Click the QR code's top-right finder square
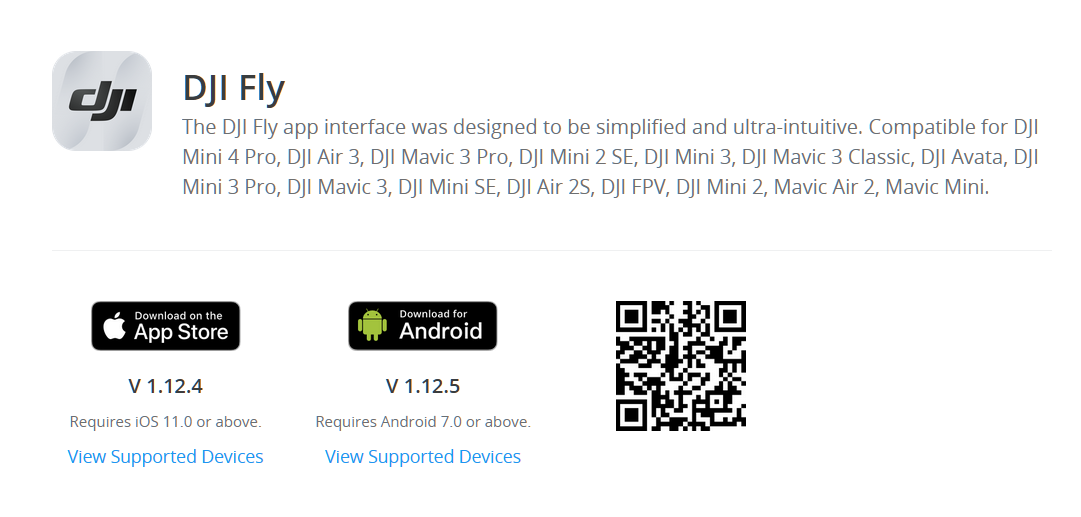This screenshot has width=1081, height=517. click(731, 316)
